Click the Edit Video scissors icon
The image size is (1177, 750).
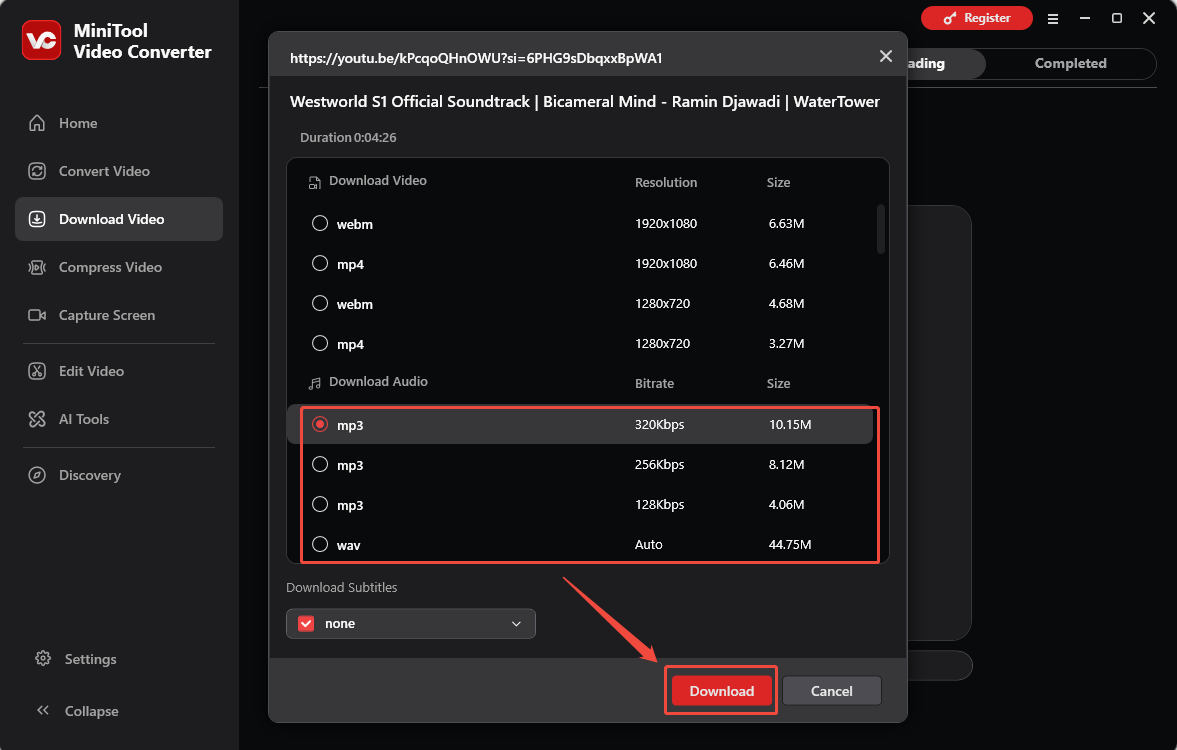pyautogui.click(x=37, y=371)
